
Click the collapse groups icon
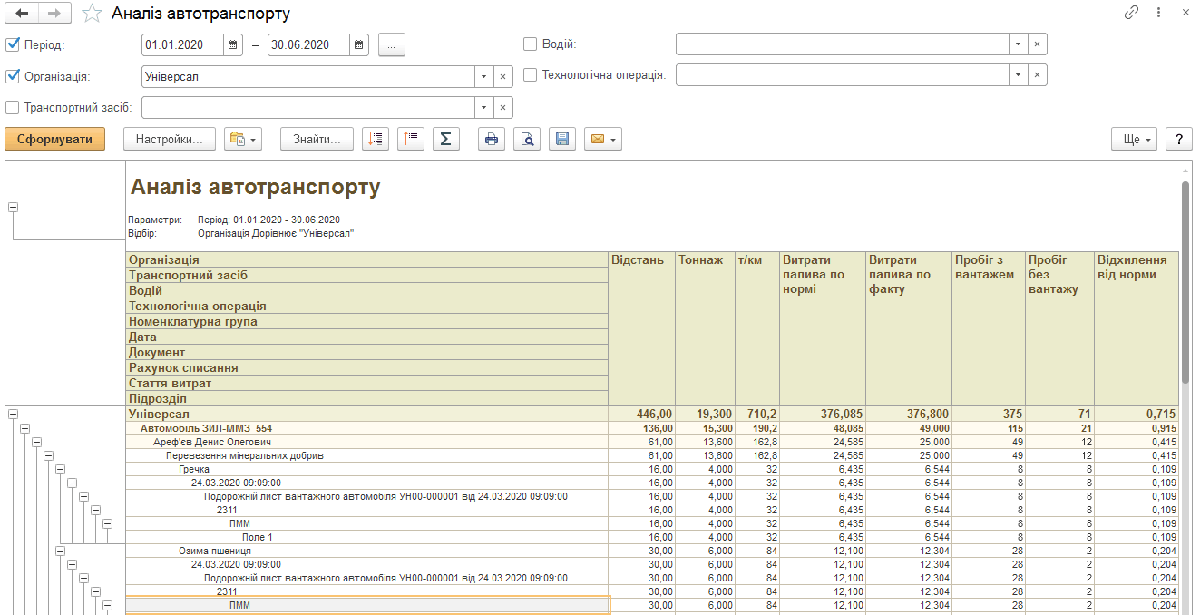tap(411, 140)
